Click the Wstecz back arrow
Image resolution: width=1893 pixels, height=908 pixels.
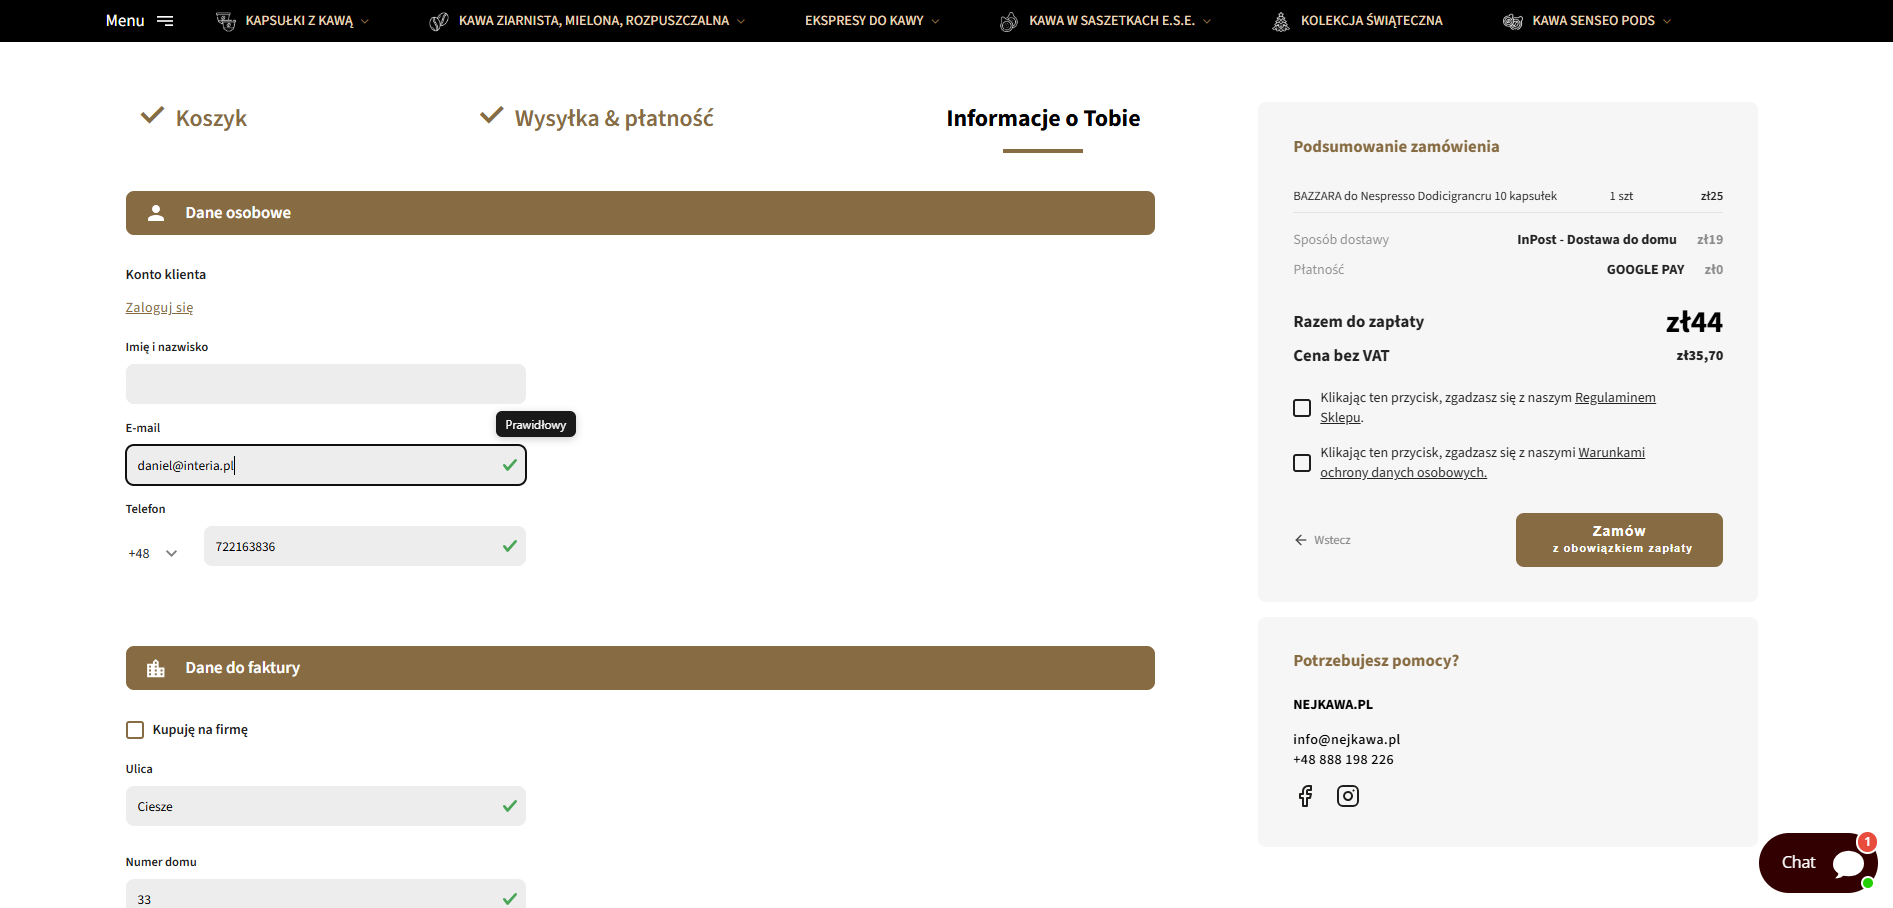(1301, 540)
